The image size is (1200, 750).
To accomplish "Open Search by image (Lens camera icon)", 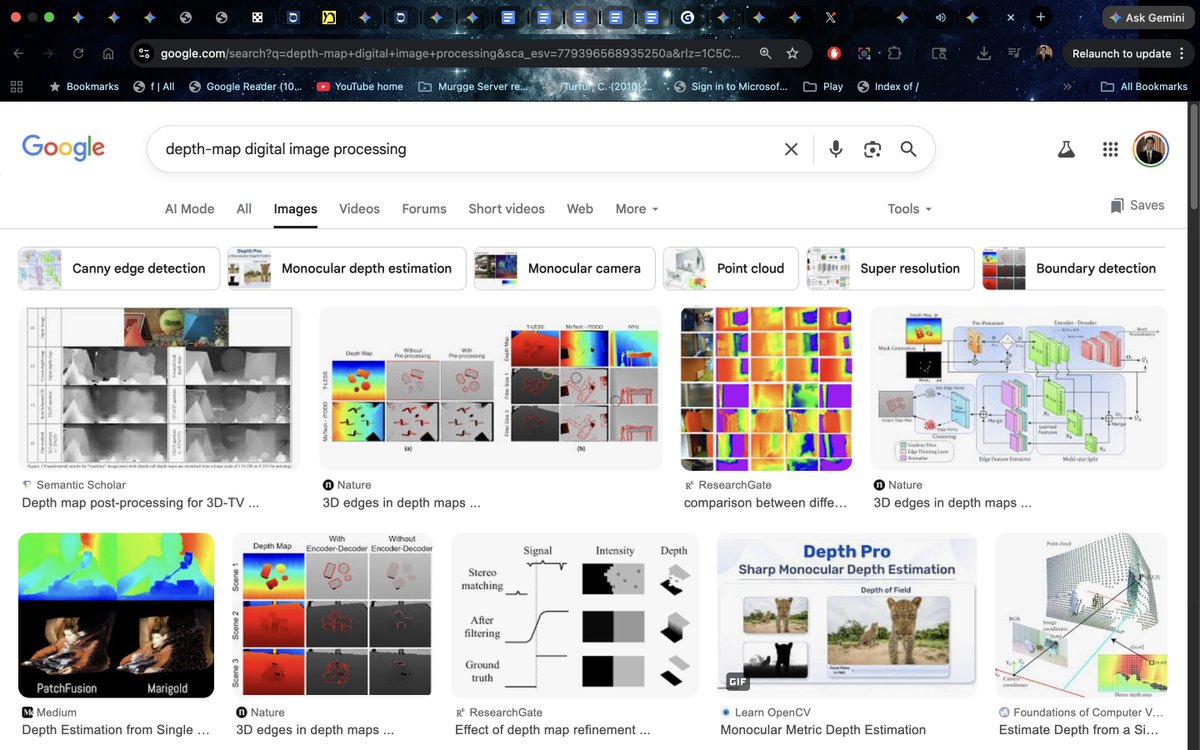I will [872, 149].
